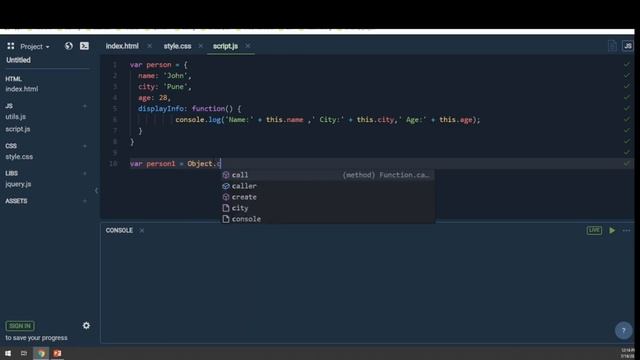This screenshot has height=360, width=640.
Task: Click the JS language icon at top right
Action: point(628,46)
